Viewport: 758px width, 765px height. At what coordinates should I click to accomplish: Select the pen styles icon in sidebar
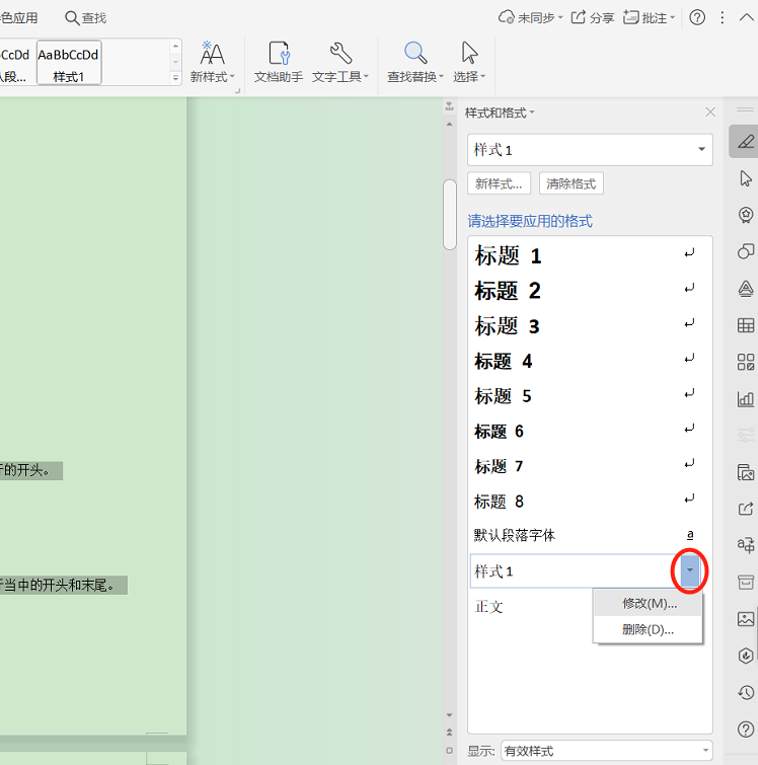[x=745, y=141]
